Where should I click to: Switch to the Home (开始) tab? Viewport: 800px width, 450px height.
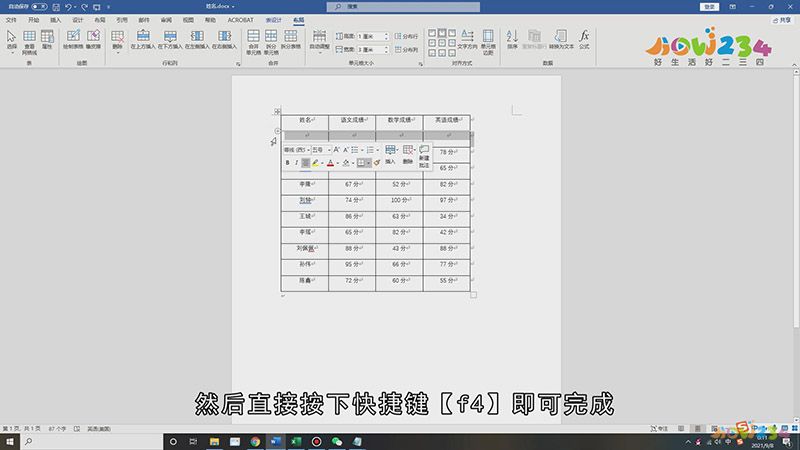[33, 20]
